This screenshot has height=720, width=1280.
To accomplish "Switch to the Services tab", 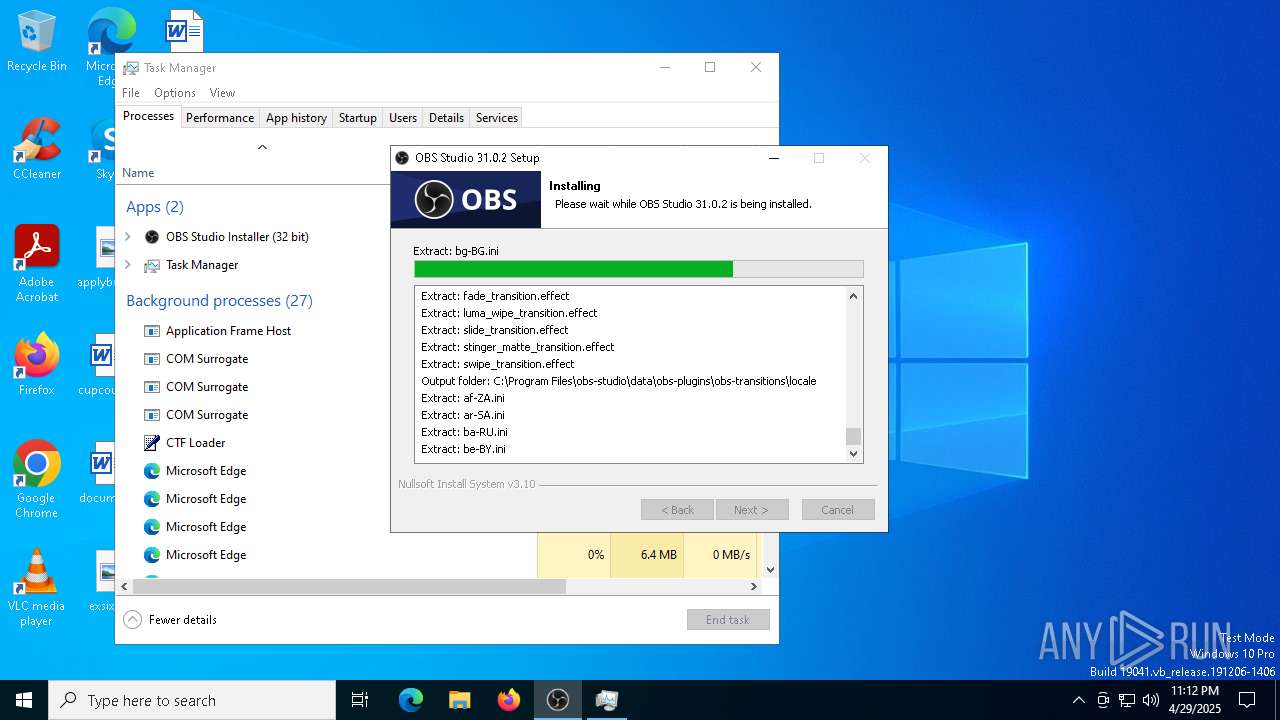I will click(x=497, y=118).
